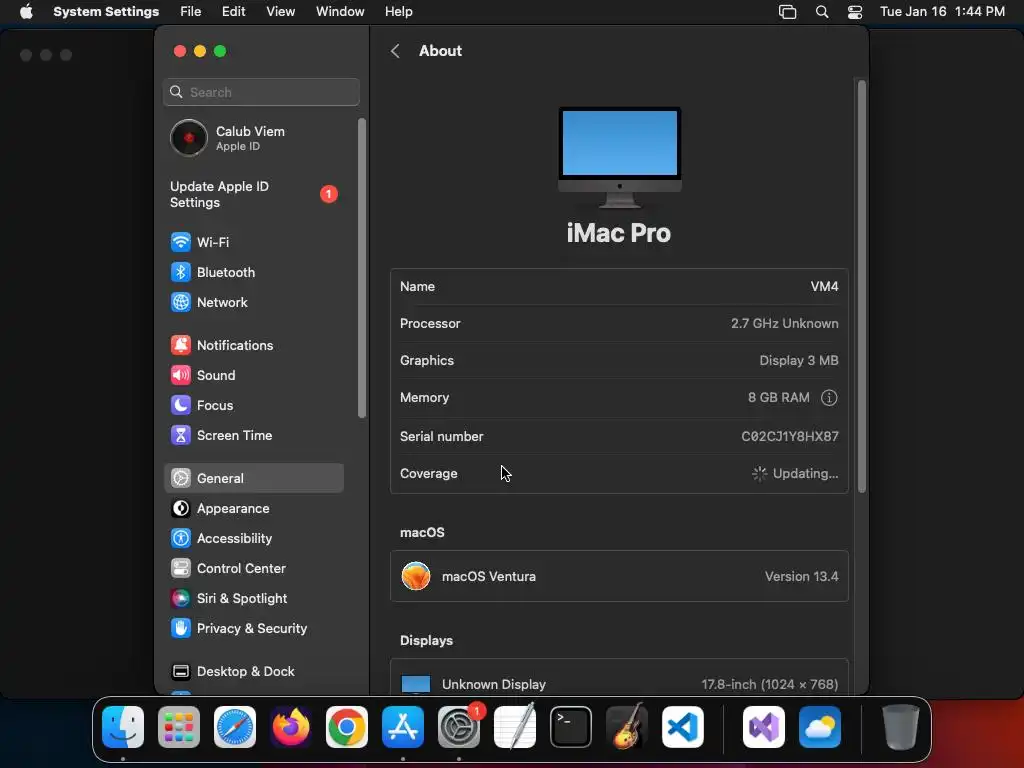The width and height of the screenshot is (1024, 768).
Task: Click the 2.7 GHz Unknown processor value
Action: [x=784, y=323]
